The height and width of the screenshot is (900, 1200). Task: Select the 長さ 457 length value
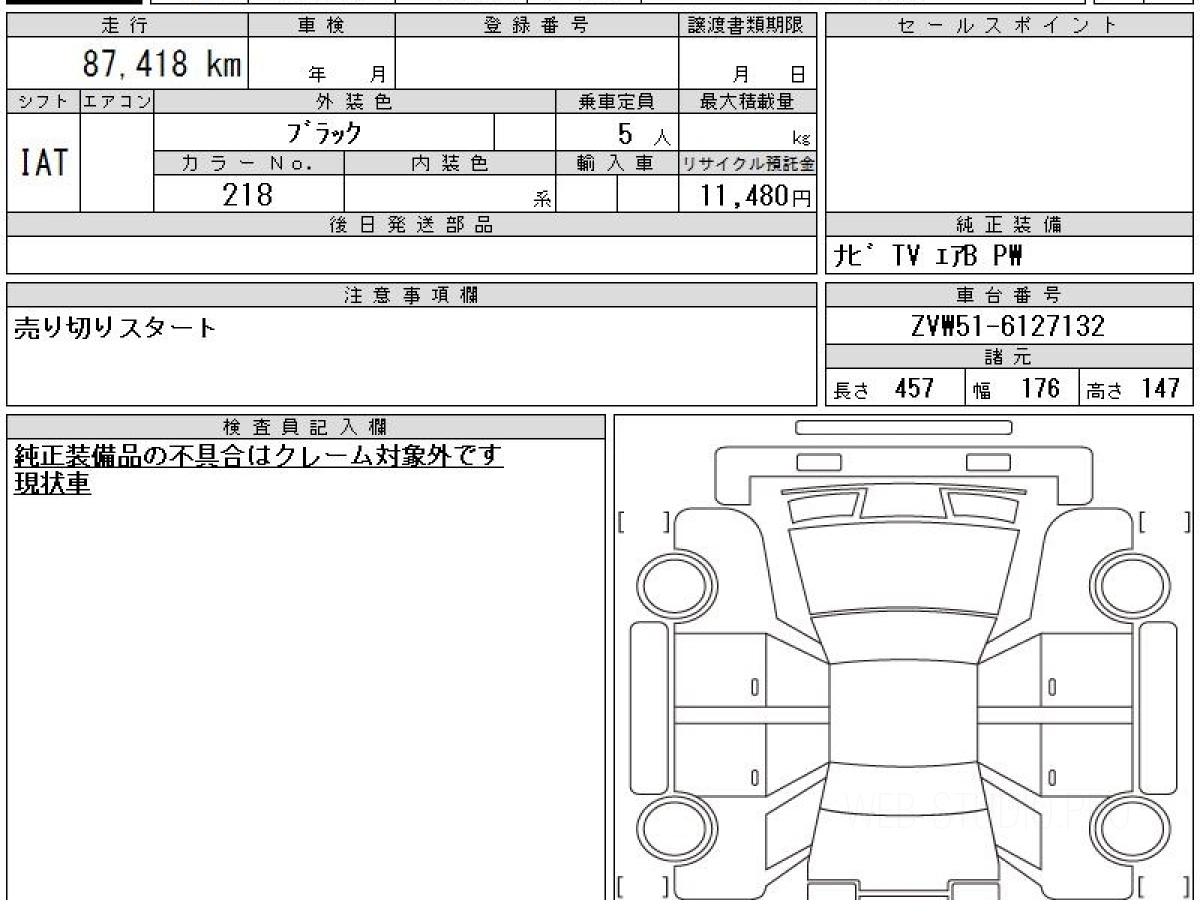[x=884, y=388]
